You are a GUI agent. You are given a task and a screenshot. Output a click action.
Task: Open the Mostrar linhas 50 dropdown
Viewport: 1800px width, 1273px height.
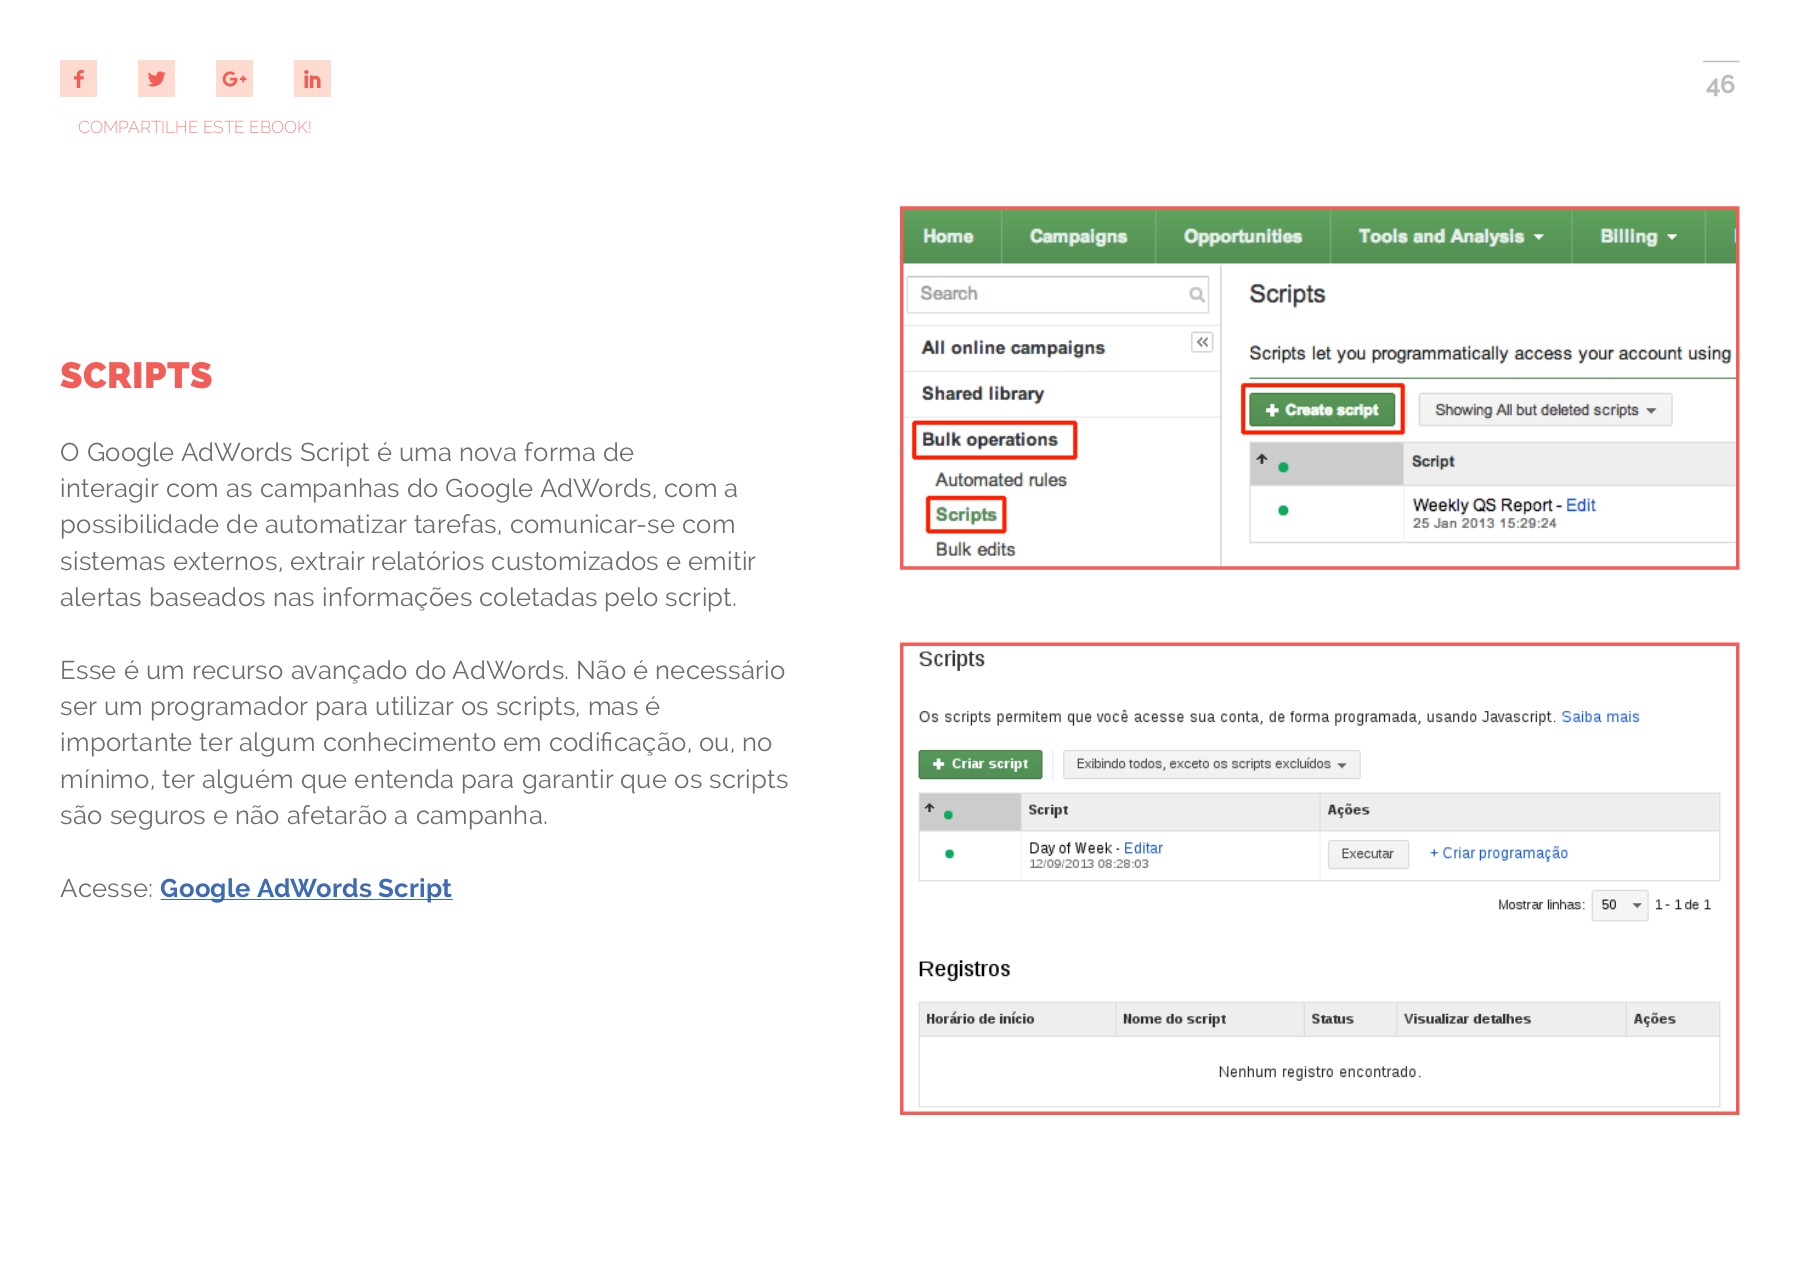pos(1618,905)
